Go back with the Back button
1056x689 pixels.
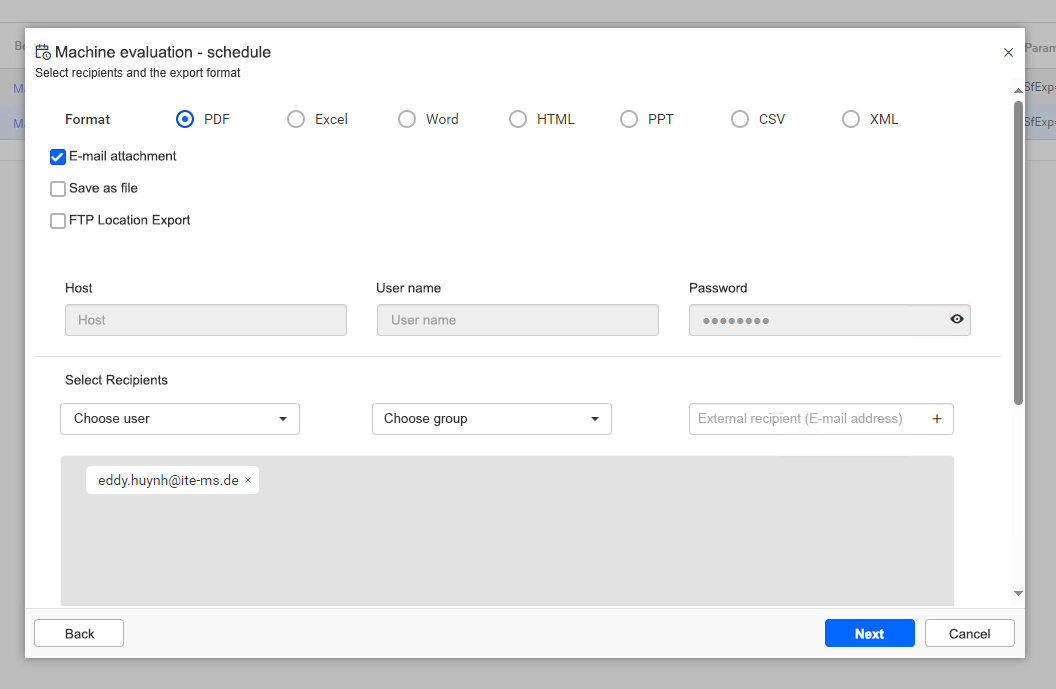[x=79, y=633]
